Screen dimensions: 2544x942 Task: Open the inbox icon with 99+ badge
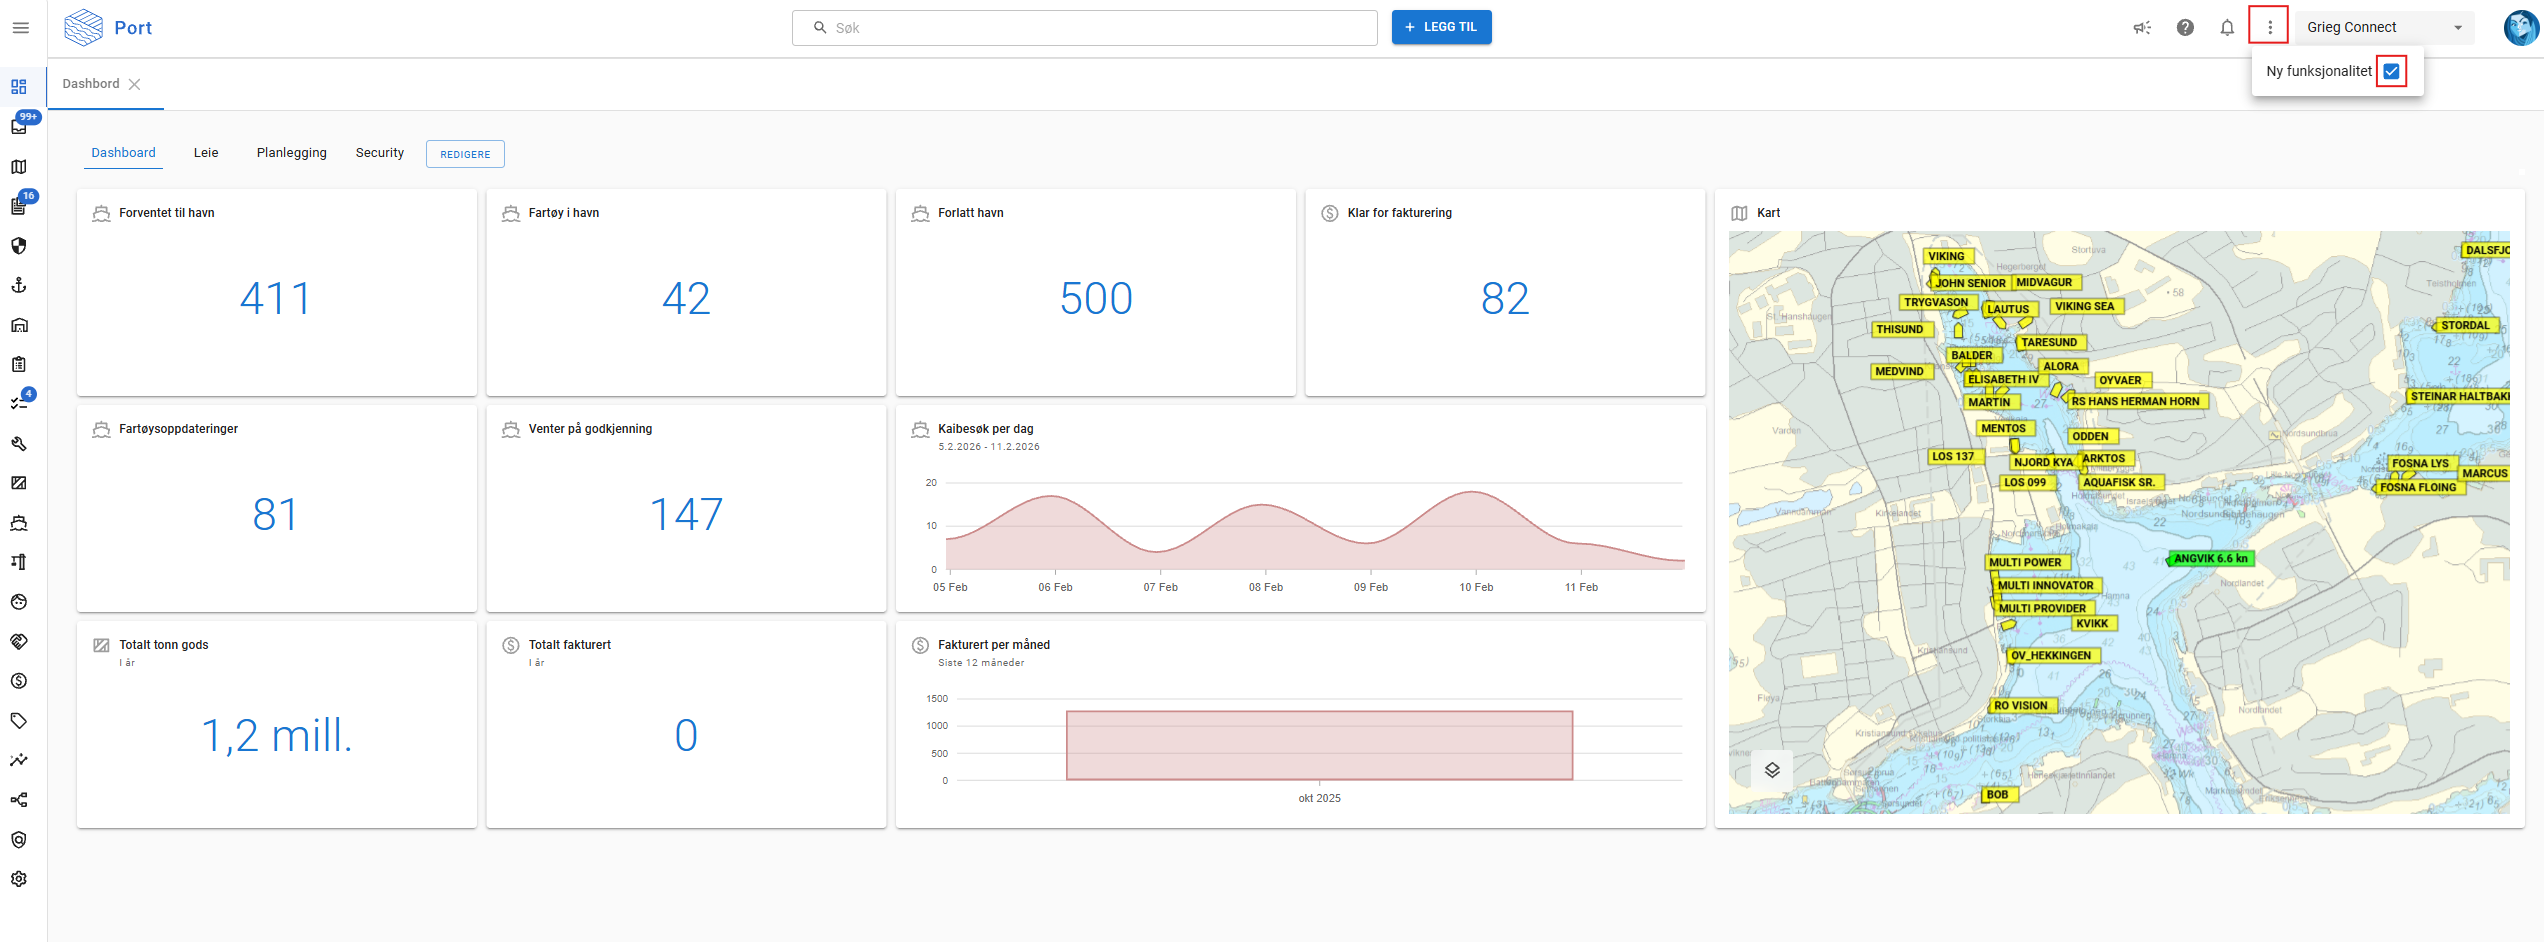(x=19, y=126)
